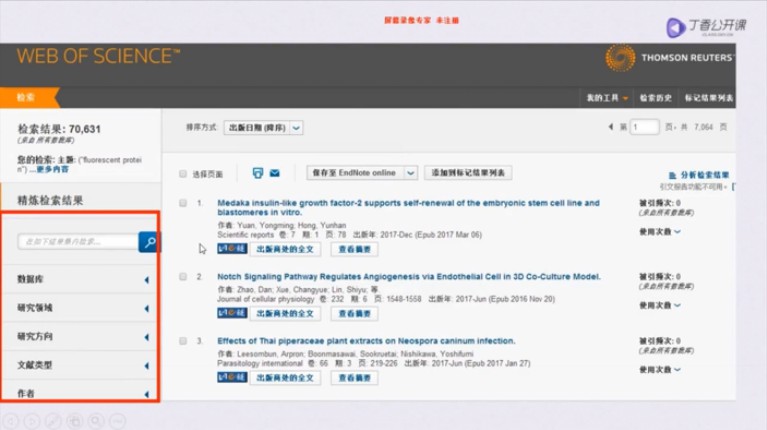Click the email results envelope icon
The width and height of the screenshot is (767, 430).
tap(274, 173)
